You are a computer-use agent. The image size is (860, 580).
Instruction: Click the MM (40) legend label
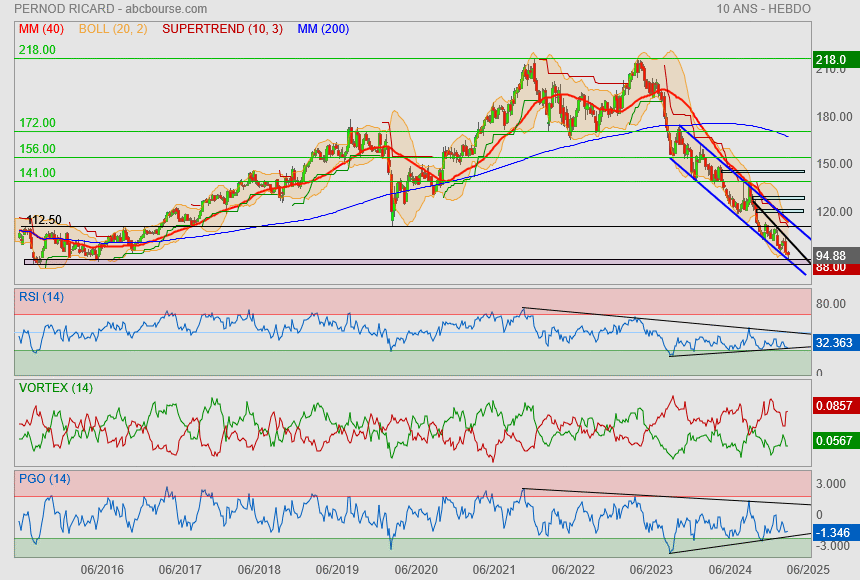(x=41, y=29)
